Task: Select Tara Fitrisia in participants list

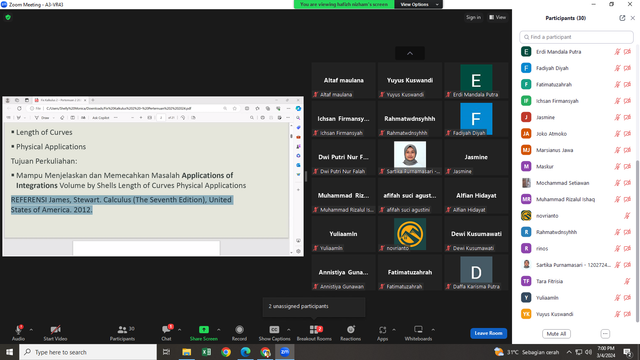Action: 576,281
